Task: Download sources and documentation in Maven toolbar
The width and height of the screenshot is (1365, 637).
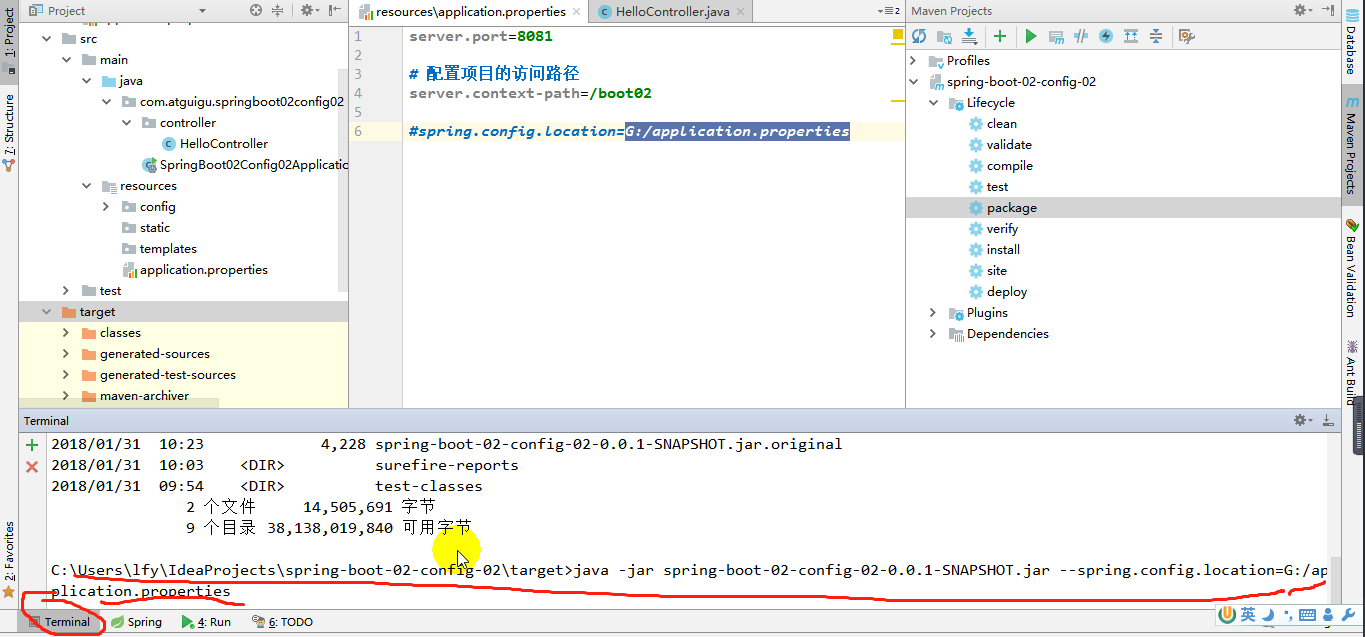Action: point(969,36)
